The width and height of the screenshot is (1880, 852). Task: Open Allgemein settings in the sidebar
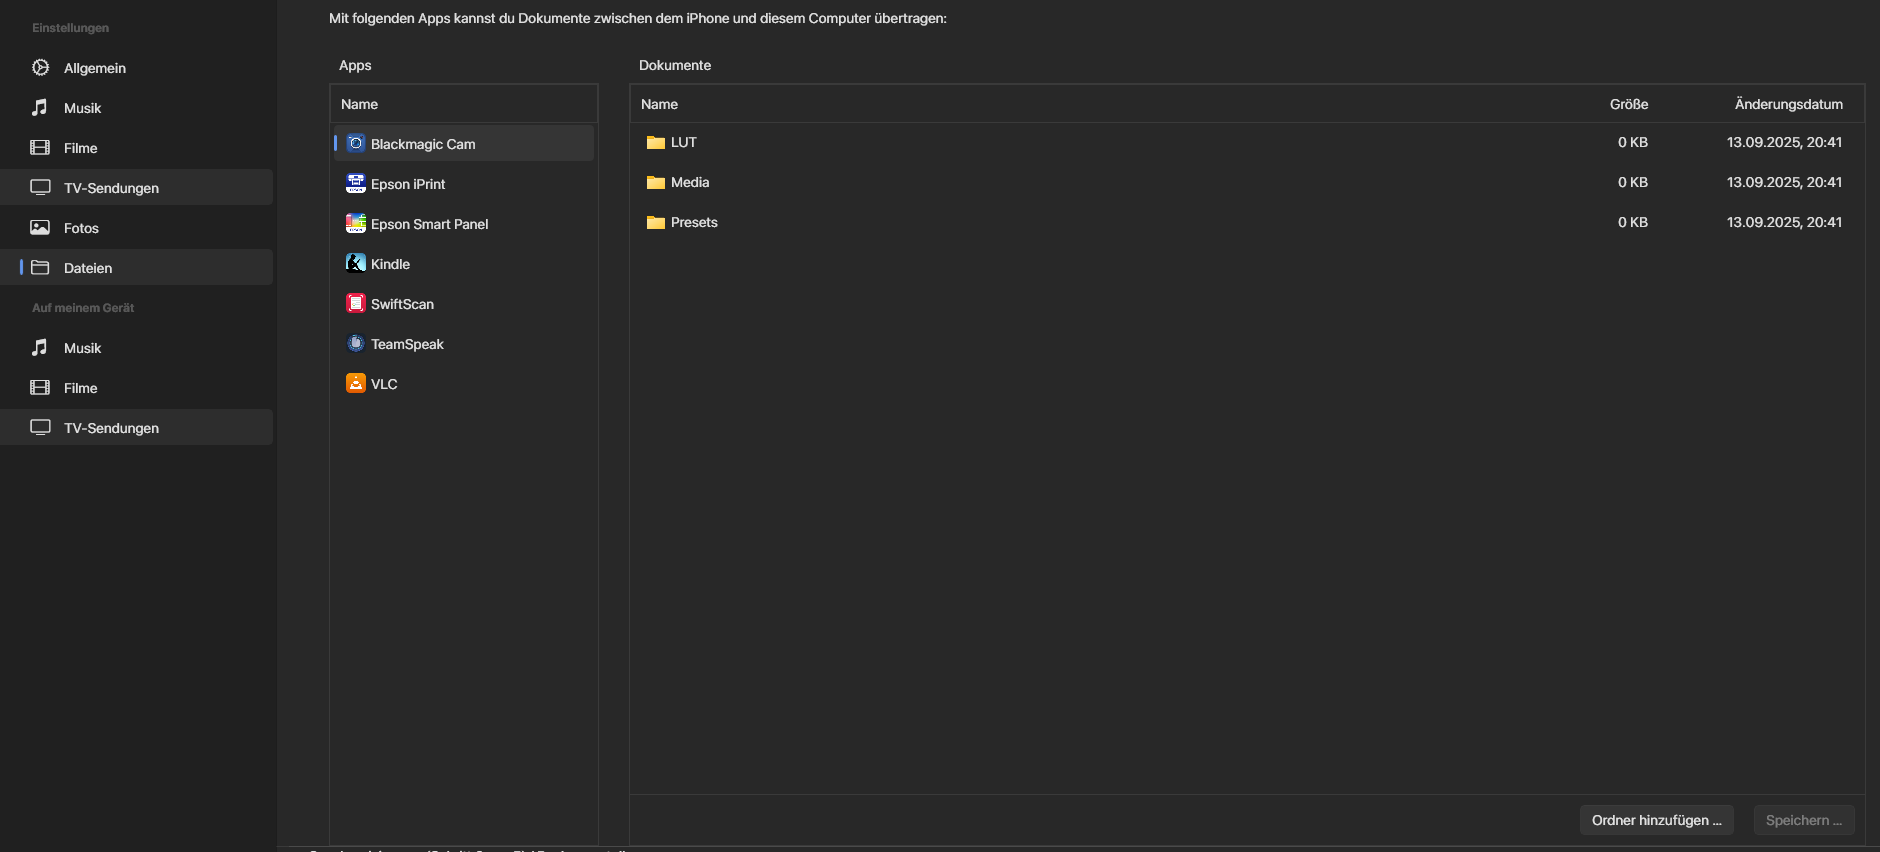coord(137,68)
